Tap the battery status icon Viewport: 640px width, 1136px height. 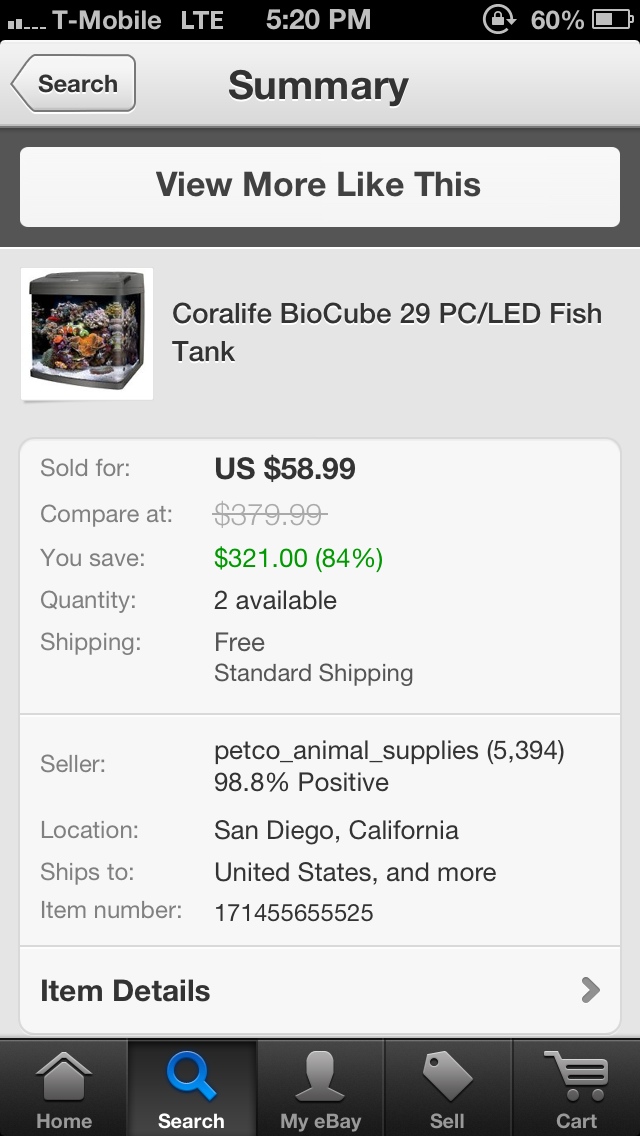click(x=610, y=19)
